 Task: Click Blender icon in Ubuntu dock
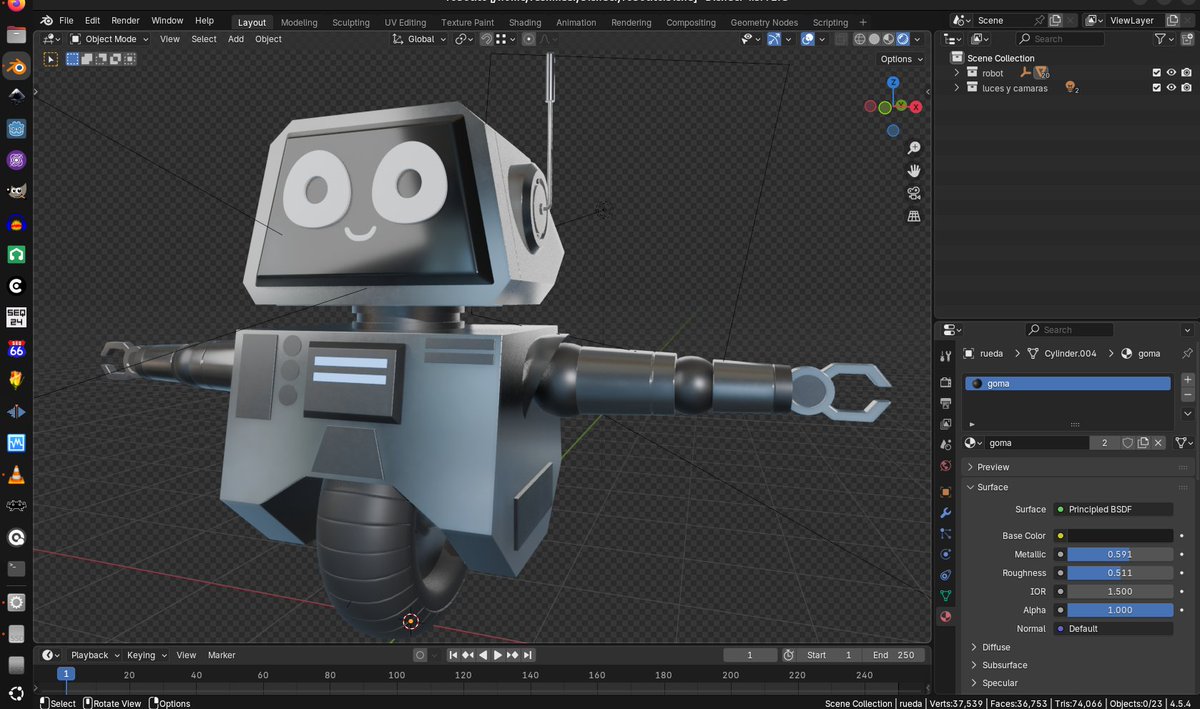pyautogui.click(x=16, y=66)
